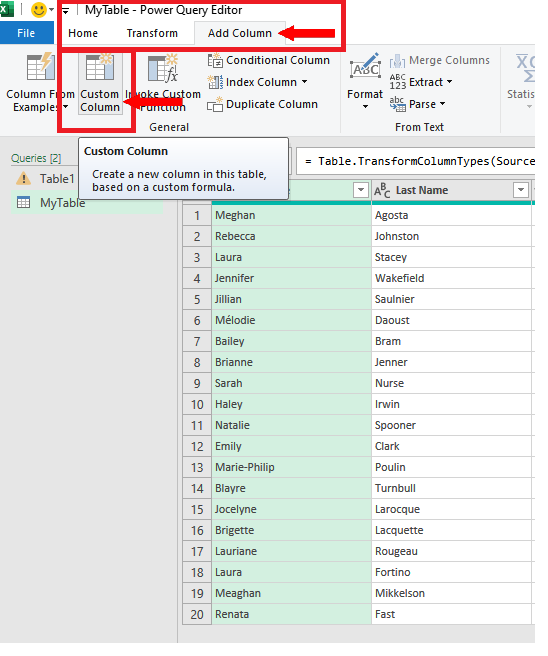Expand the Extract dropdown arrow
This screenshot has height=656, width=548.
tap(449, 82)
